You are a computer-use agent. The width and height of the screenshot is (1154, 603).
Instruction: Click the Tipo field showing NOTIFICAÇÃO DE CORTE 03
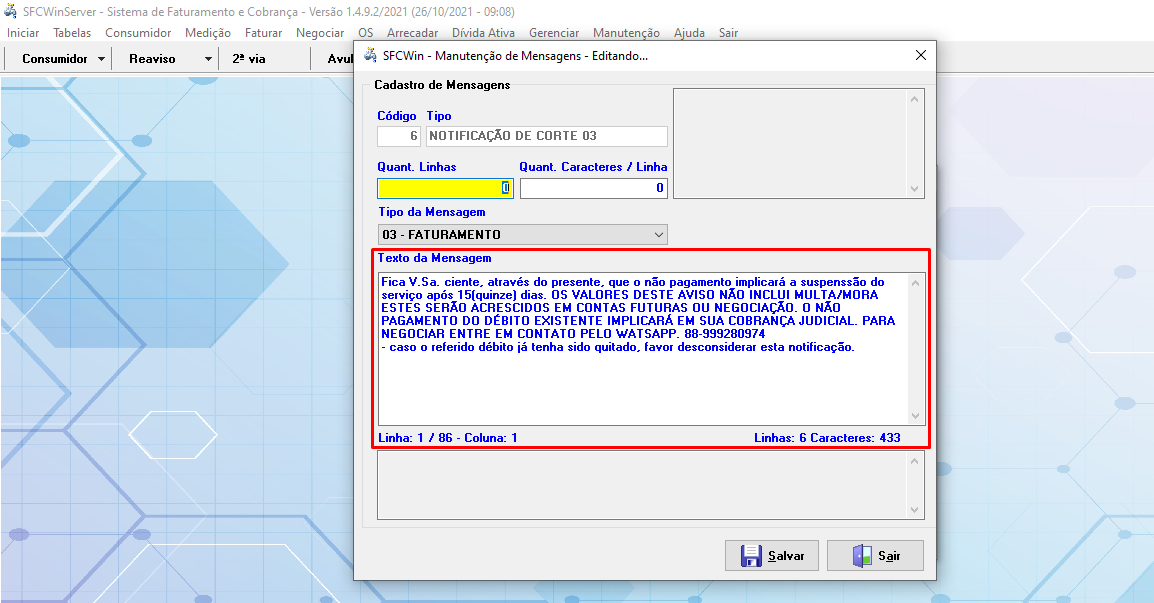(546, 136)
